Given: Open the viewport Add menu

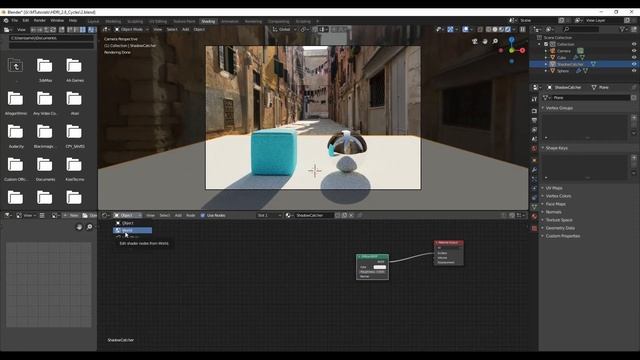Looking at the screenshot, I should 186,29.
